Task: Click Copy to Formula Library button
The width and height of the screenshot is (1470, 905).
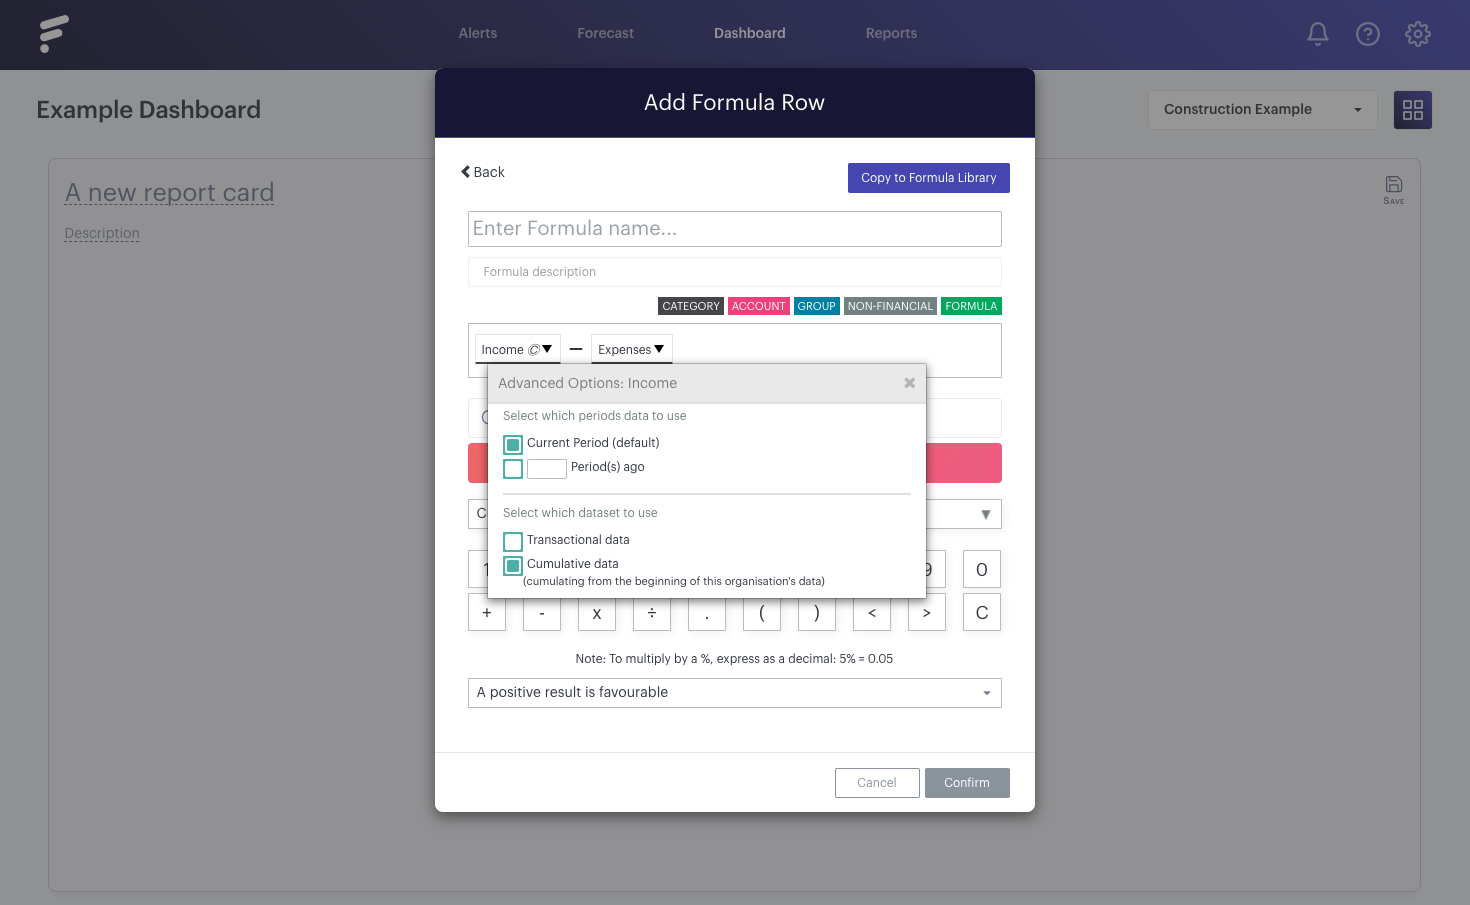Action: tap(929, 178)
